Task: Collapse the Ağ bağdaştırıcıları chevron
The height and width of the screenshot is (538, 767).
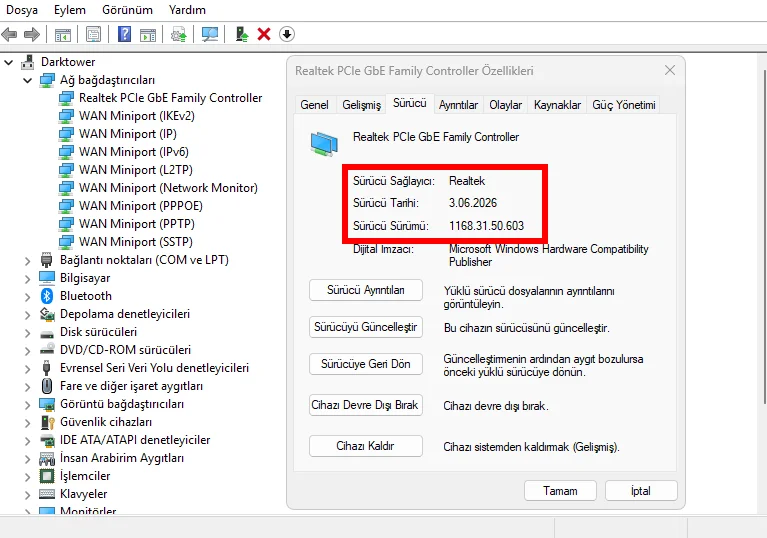Action: (27, 80)
